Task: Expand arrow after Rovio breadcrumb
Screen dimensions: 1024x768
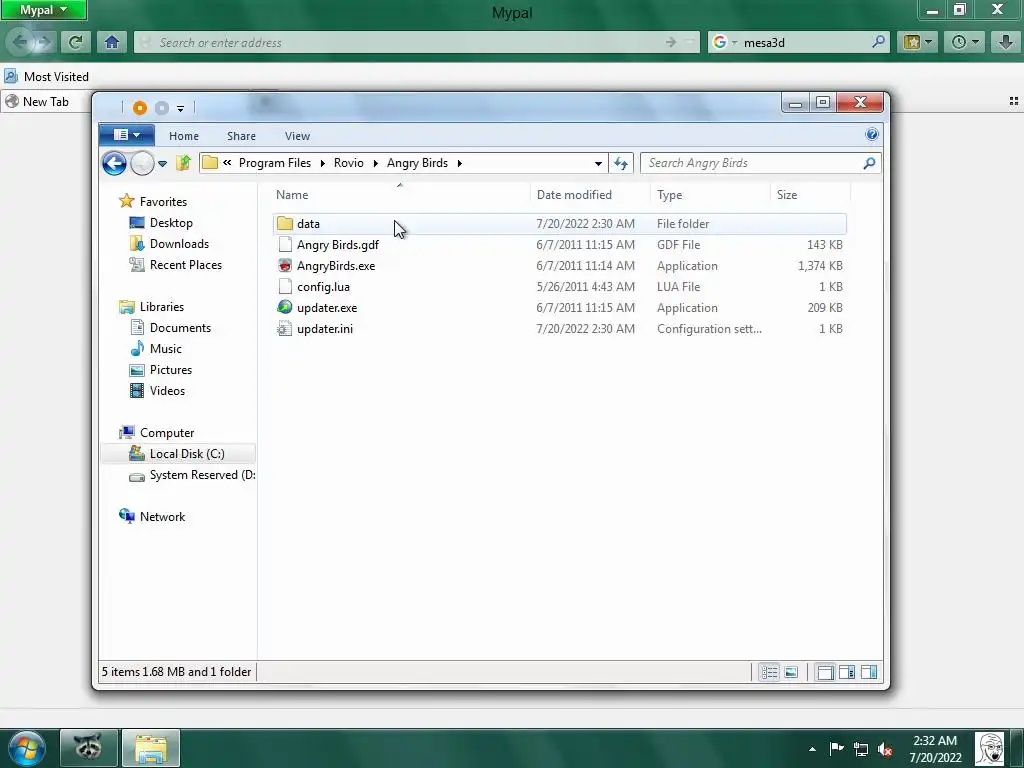Action: pyautogui.click(x=376, y=163)
